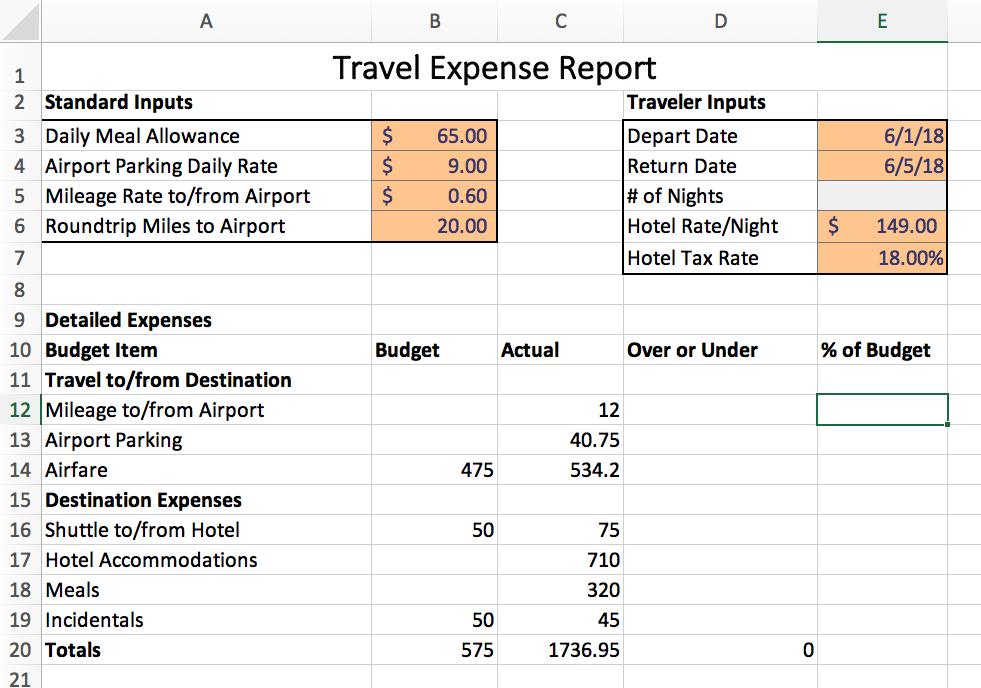
Task: Select the mileage actual value 12
Action: (561, 410)
